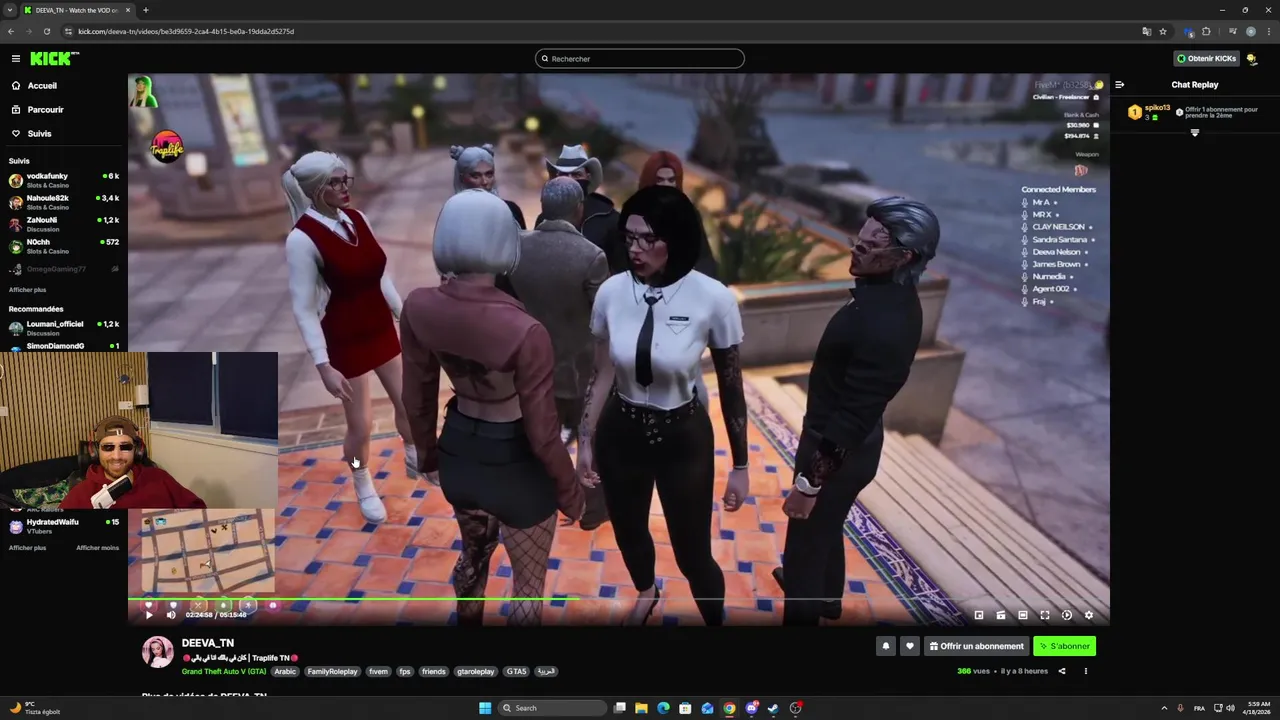This screenshot has height=720, width=1280.
Task: Select the FamilyRoleplay tag
Action: click(x=332, y=672)
